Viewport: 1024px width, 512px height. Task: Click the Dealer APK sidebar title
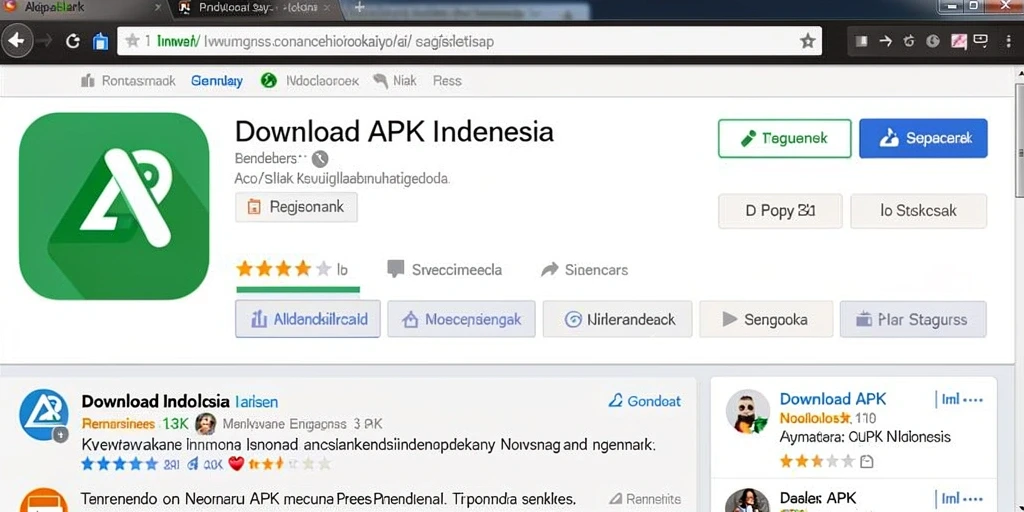point(818,498)
